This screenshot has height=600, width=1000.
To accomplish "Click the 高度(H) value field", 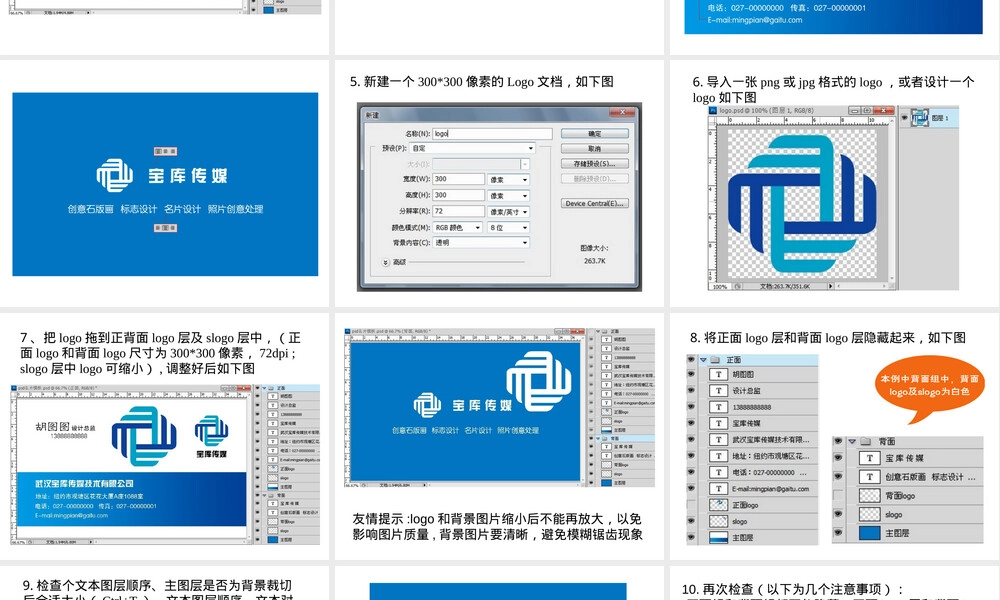I will (459, 195).
